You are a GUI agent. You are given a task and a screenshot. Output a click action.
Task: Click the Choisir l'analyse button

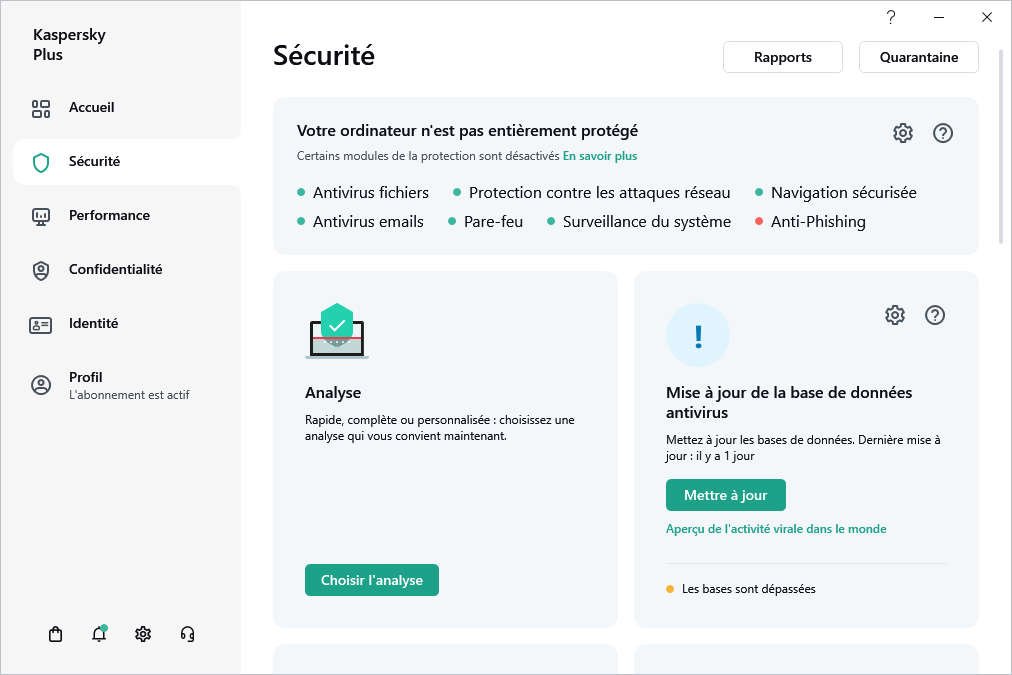(x=371, y=579)
